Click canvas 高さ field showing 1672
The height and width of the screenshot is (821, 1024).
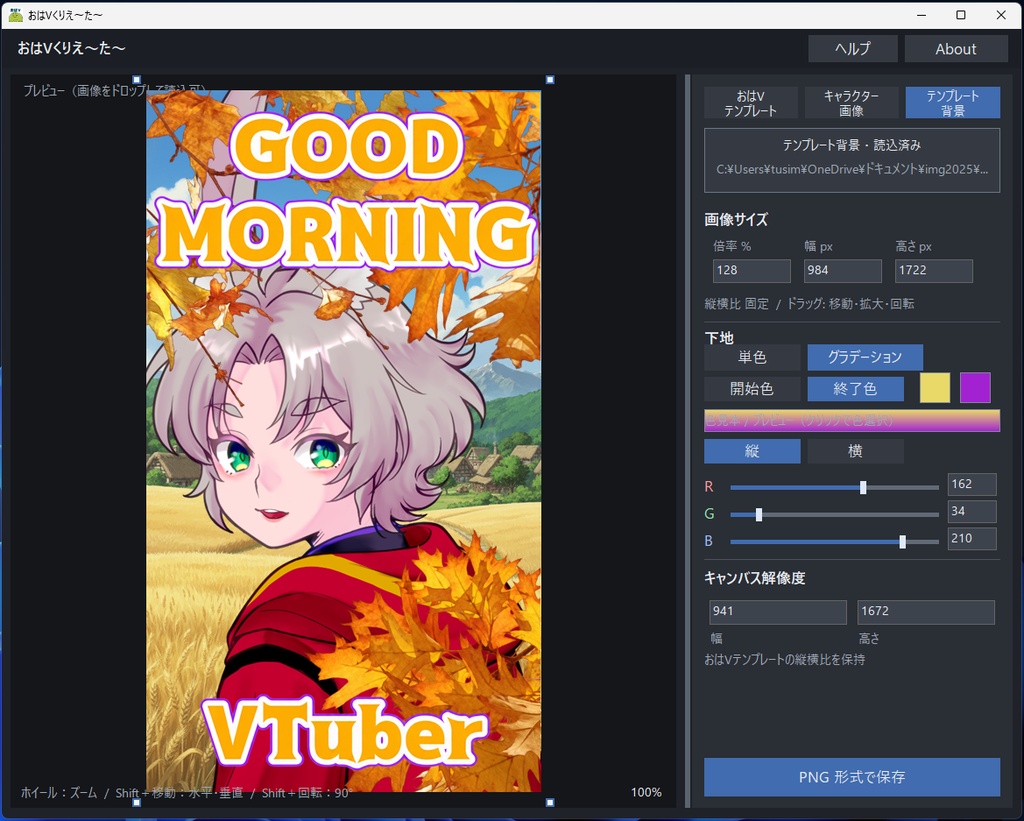coord(925,612)
